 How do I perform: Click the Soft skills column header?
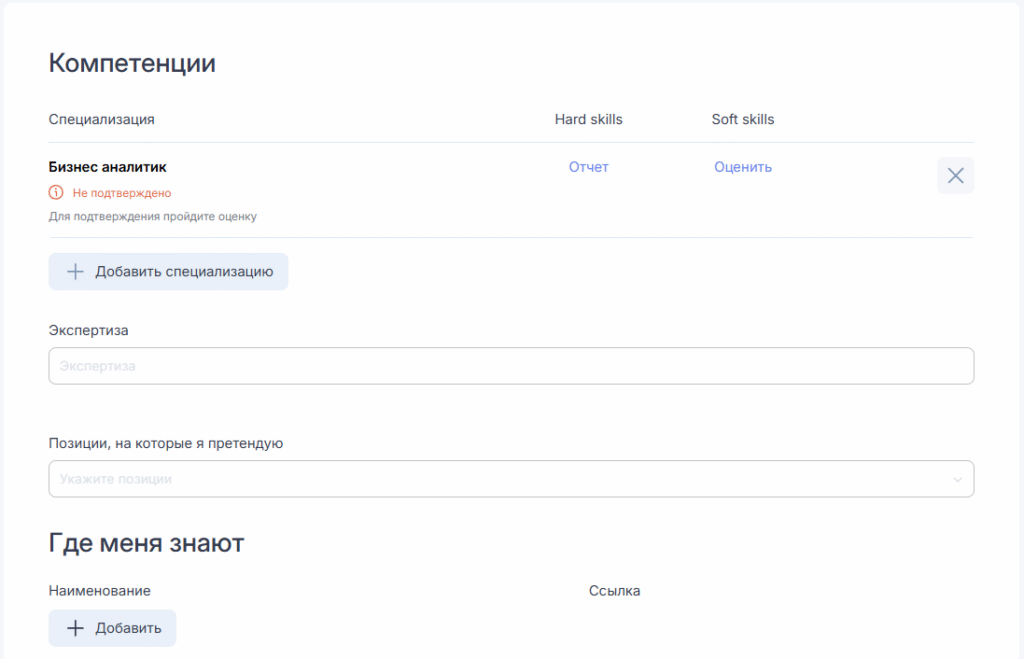click(742, 119)
